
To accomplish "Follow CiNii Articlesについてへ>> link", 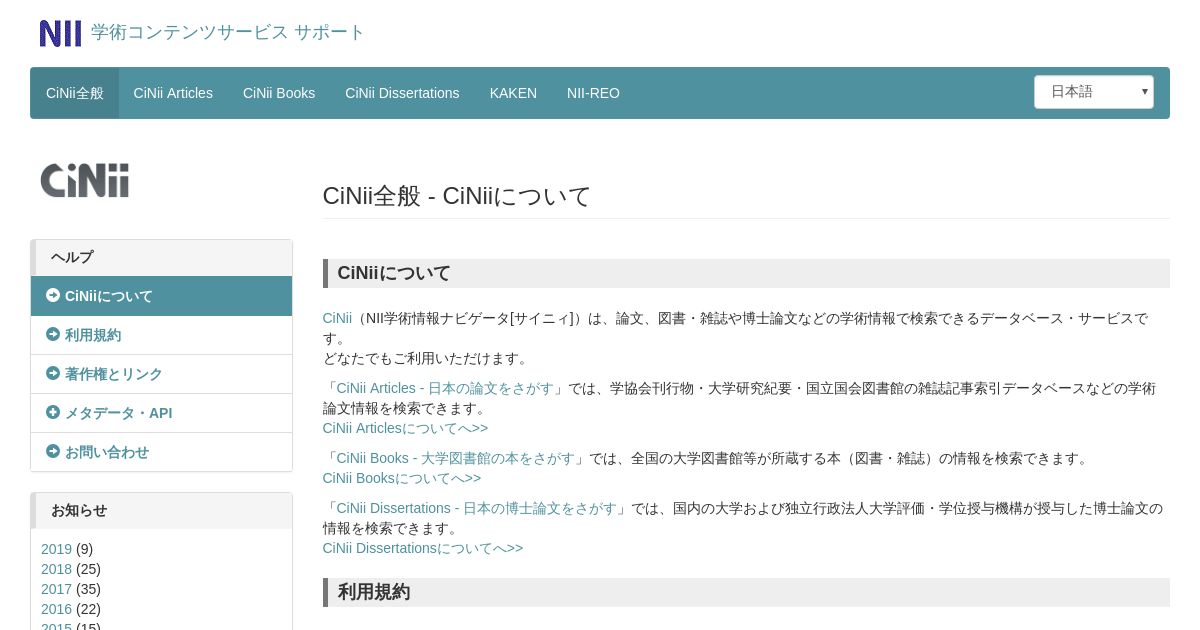I will (405, 428).
